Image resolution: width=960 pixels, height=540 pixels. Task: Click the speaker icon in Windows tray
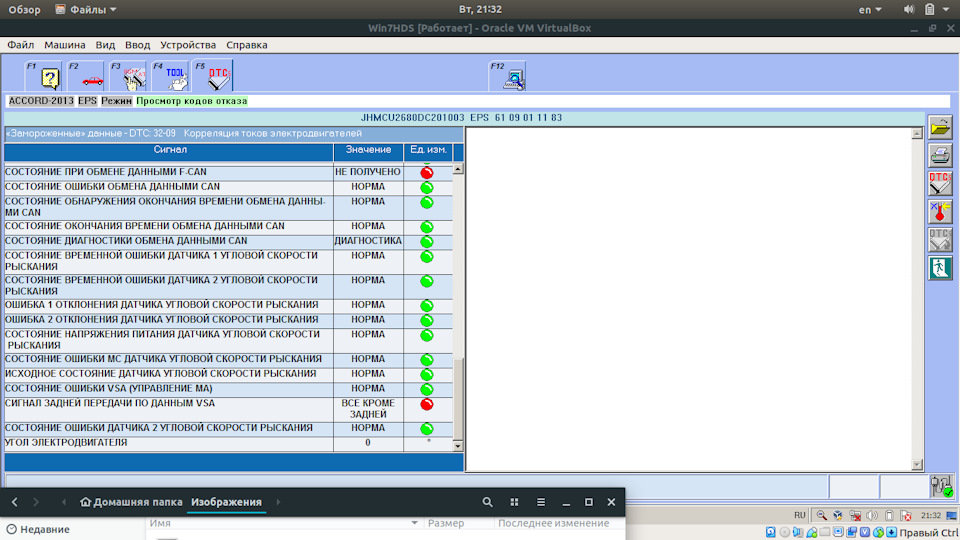(872, 516)
